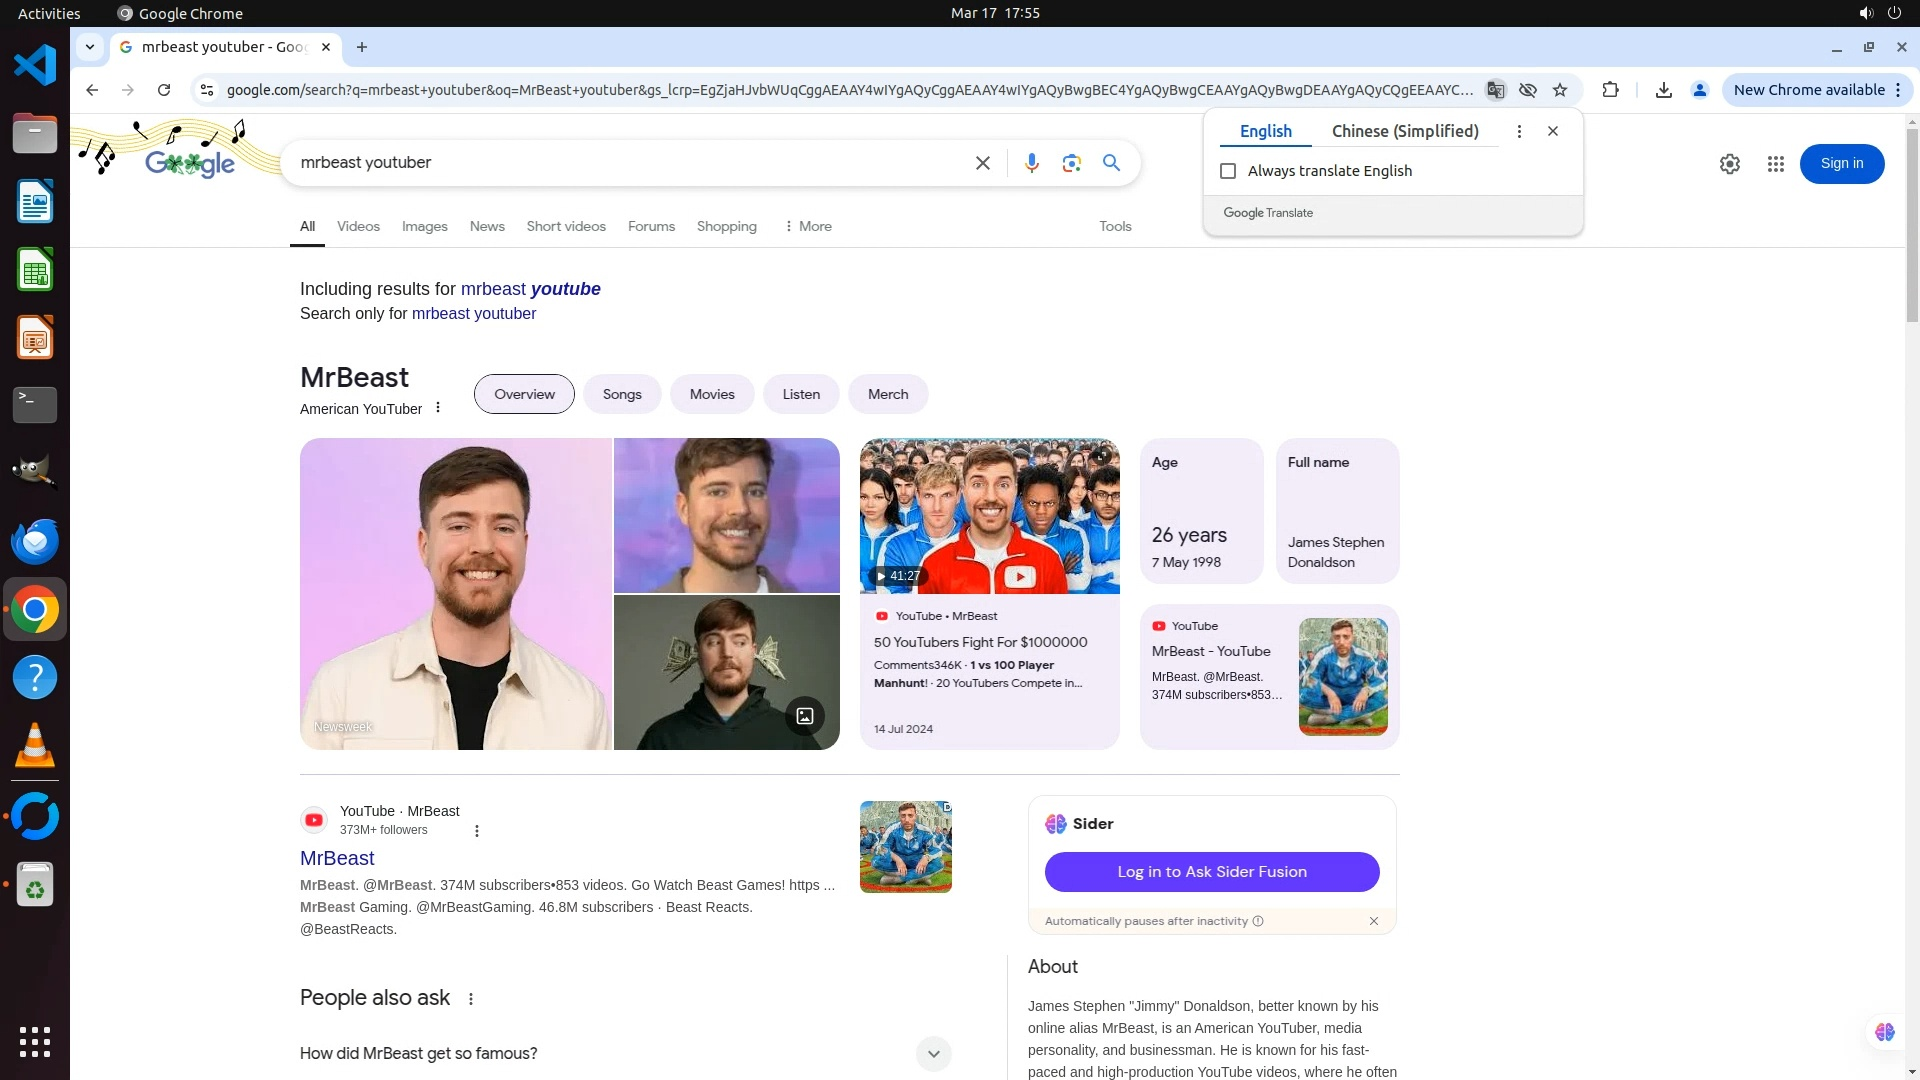
Task: Select the Chinese (Simplified) translate tab
Action: coord(1404,131)
